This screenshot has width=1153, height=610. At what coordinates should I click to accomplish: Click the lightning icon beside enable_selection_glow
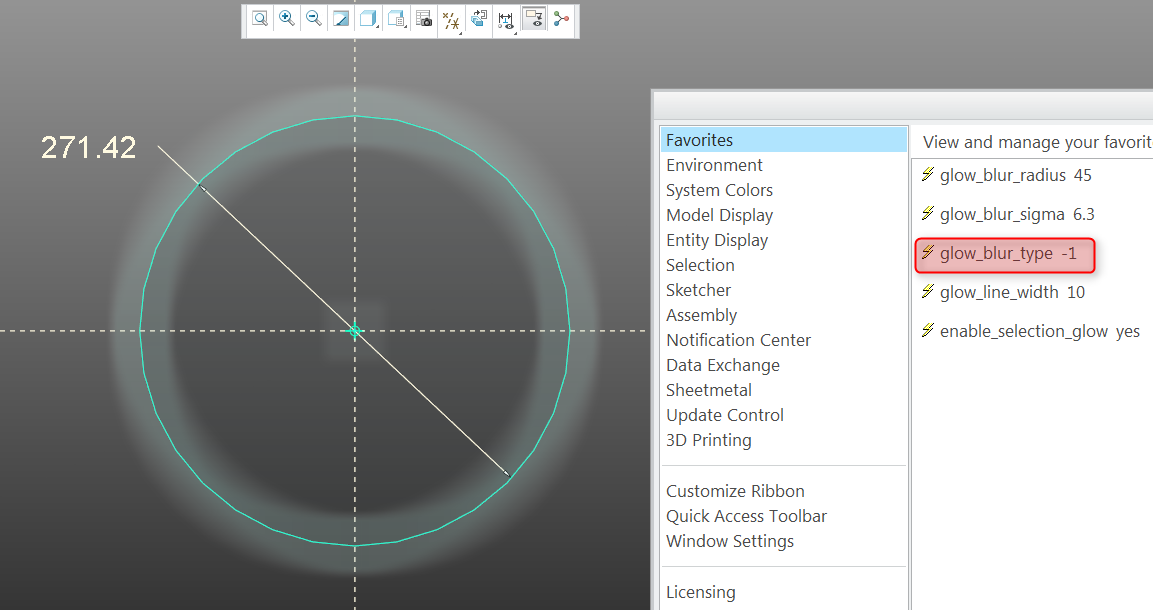click(x=928, y=330)
